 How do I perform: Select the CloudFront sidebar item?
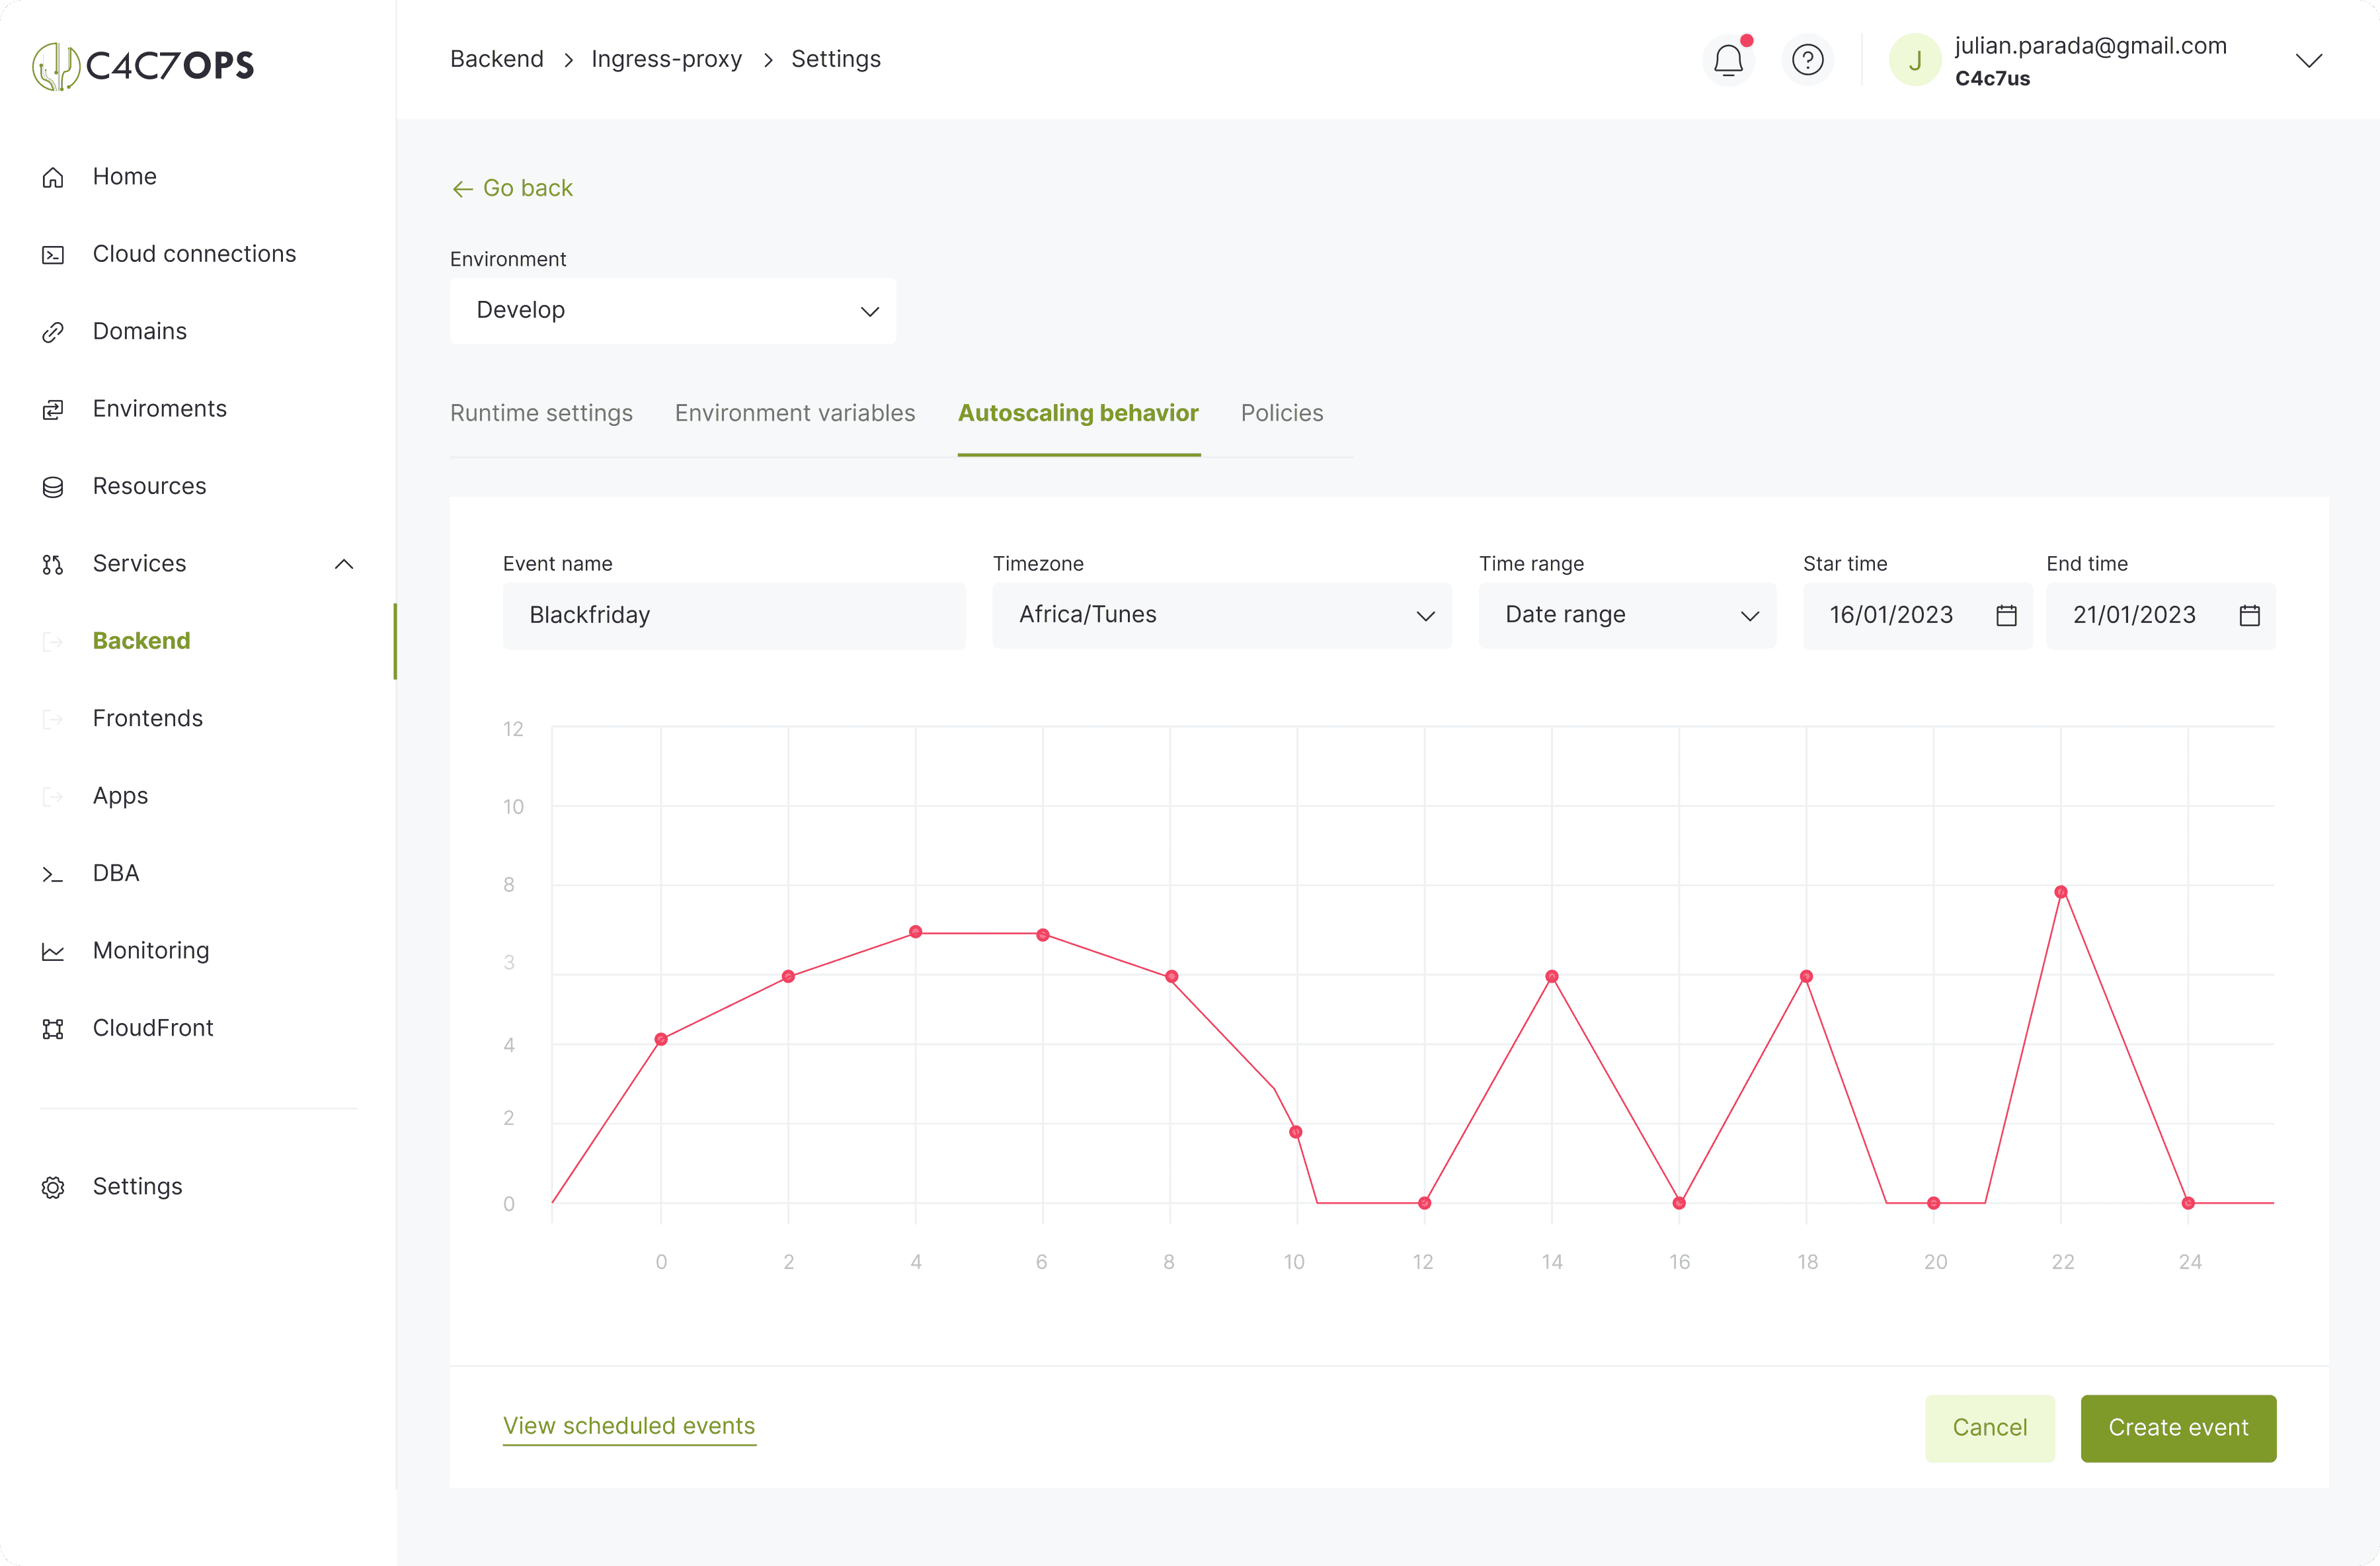(153, 1027)
